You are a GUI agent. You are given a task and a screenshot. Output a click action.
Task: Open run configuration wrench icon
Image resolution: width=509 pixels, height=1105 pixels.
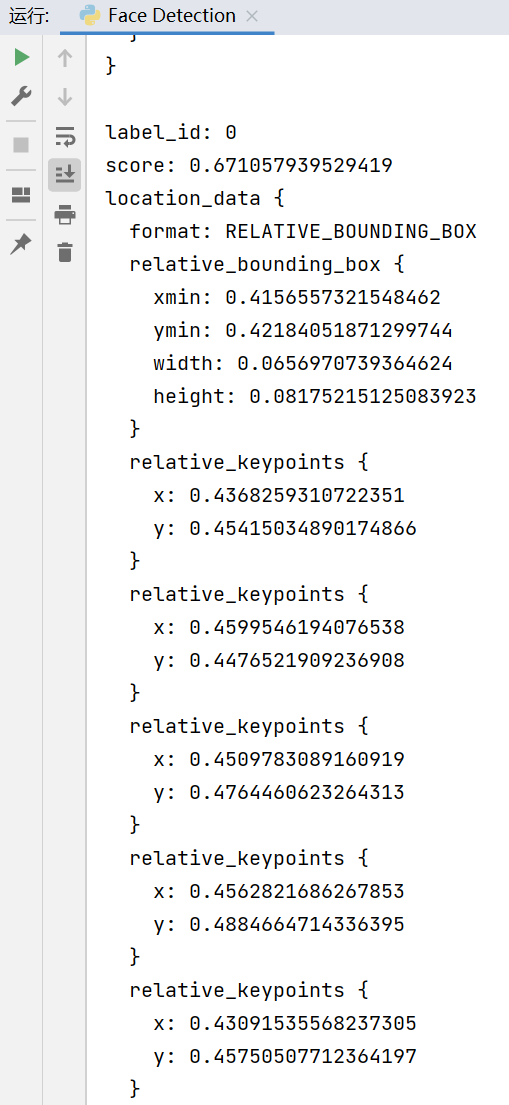[21, 96]
